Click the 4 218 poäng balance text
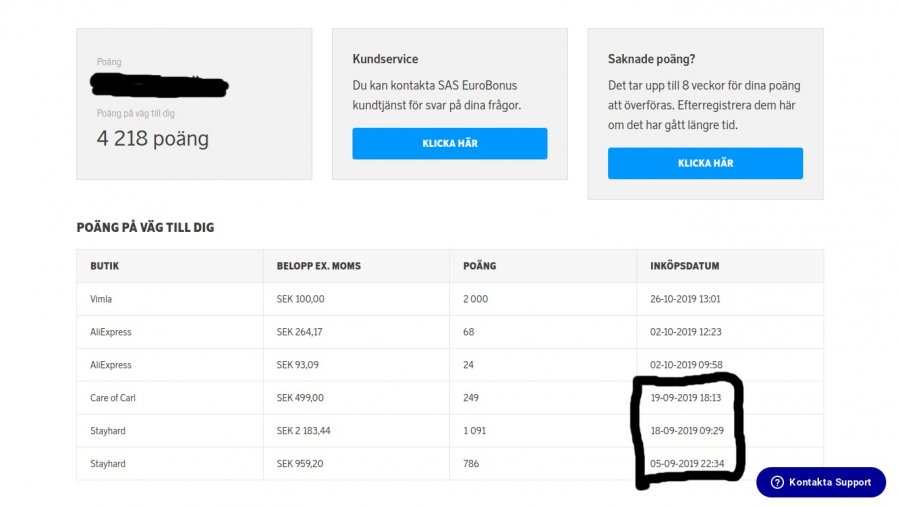This screenshot has width=900, height=506. pos(153,139)
